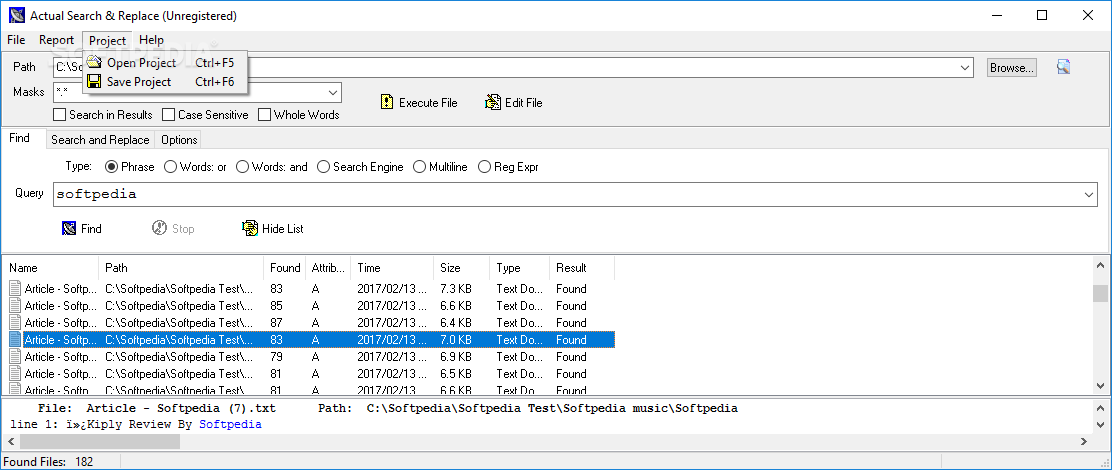Expand the Query history dropdown
The image size is (1112, 470).
coord(1089,194)
